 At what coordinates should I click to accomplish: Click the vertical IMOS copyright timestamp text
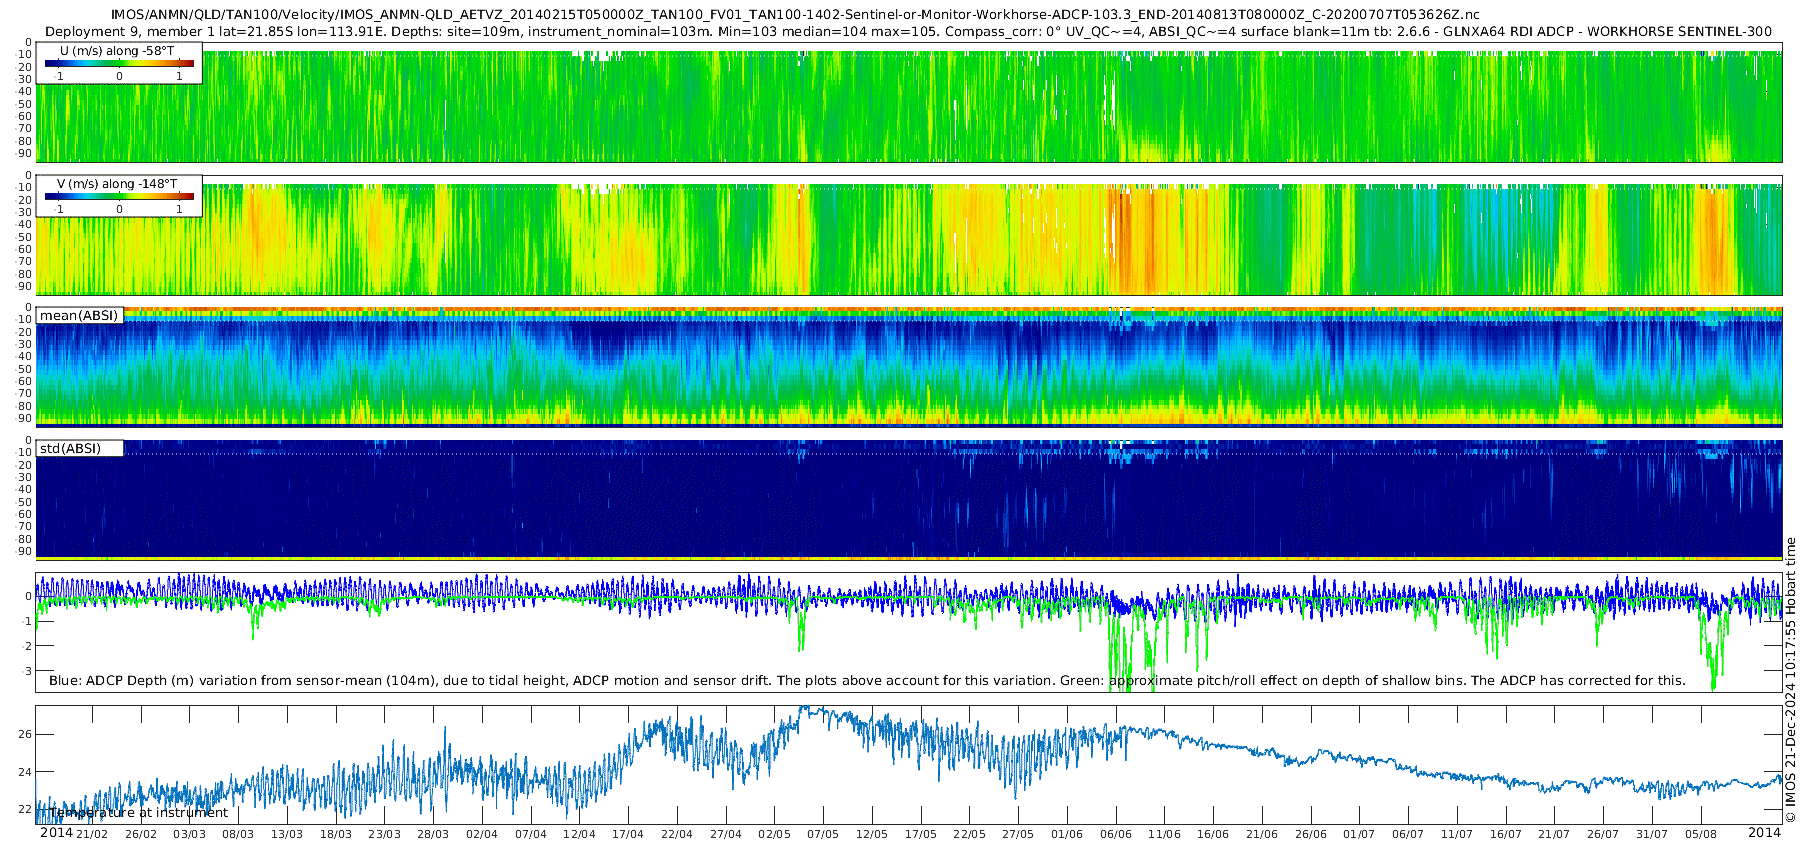1790,680
